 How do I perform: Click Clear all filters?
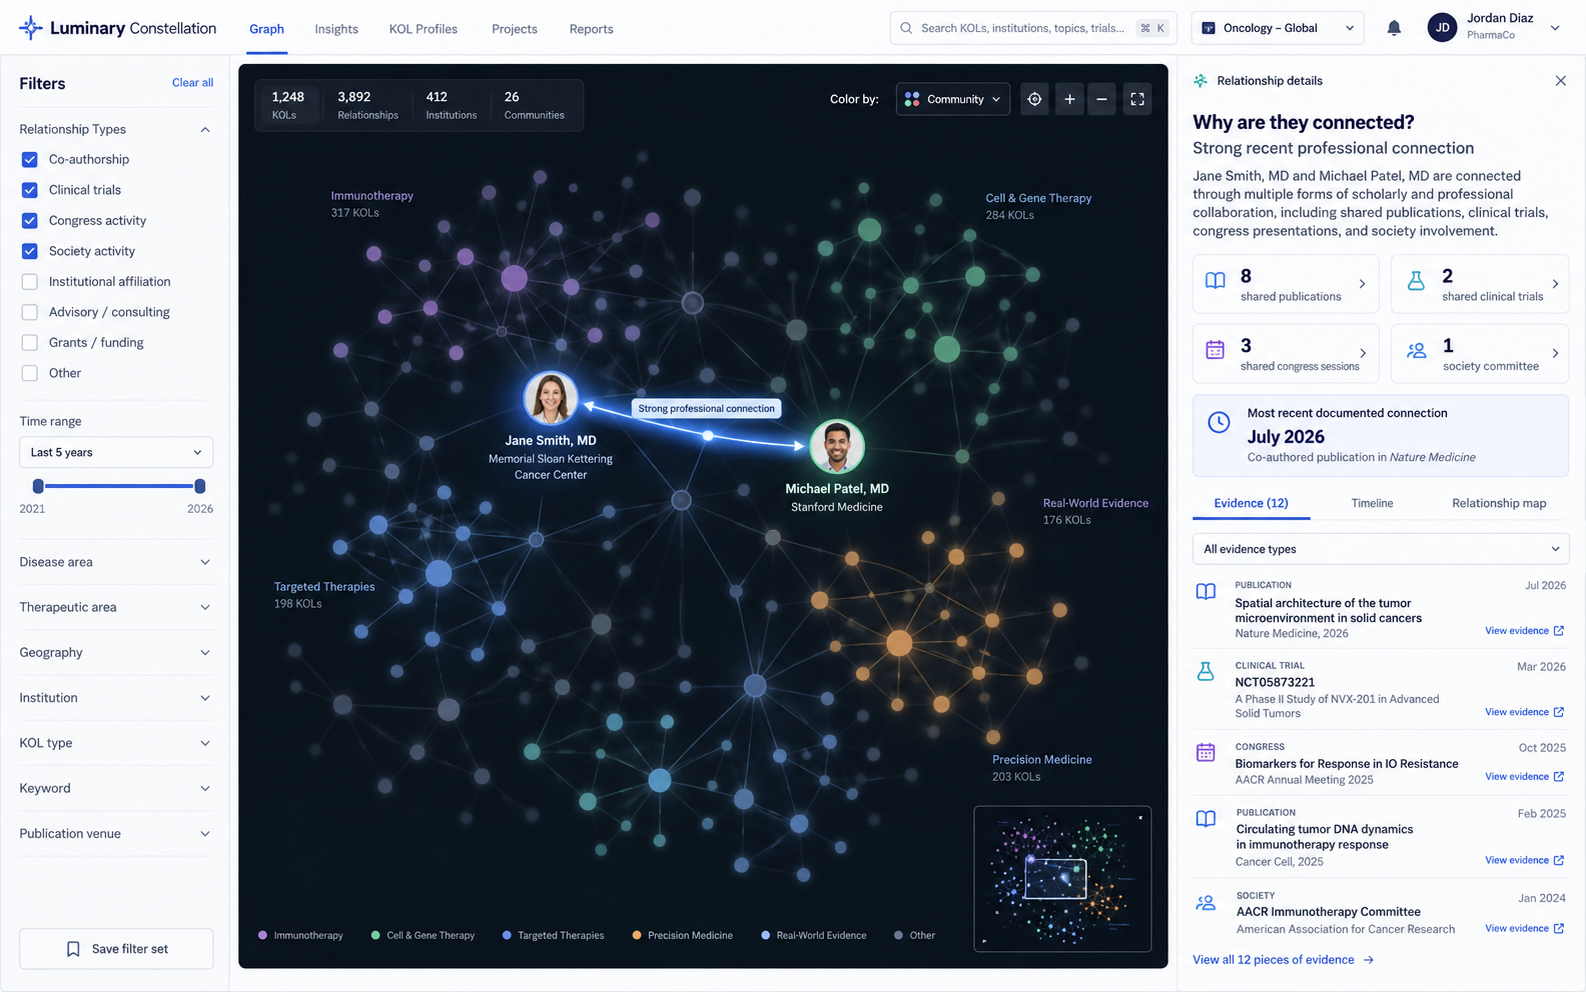pos(192,83)
